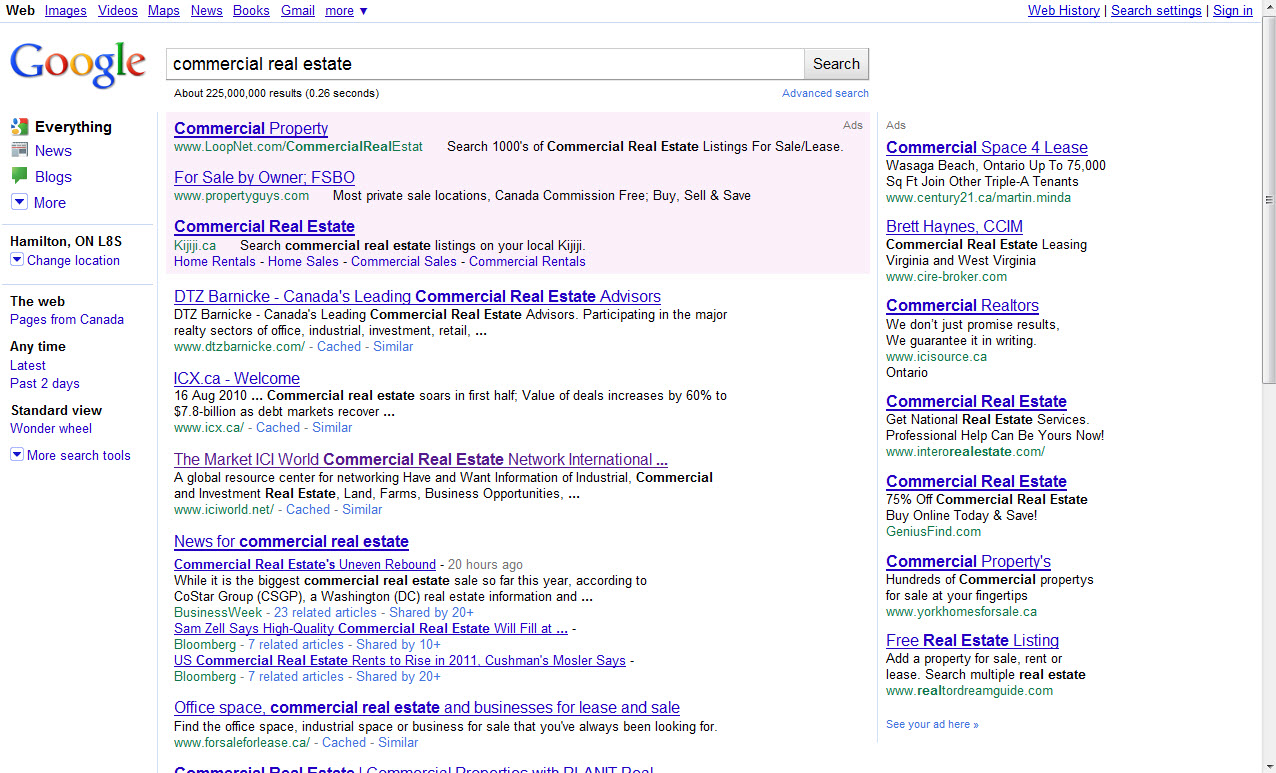Screen dimensions: 1276x773
Task: Open Commercial Space 4 Lease ad
Action: tap(987, 147)
